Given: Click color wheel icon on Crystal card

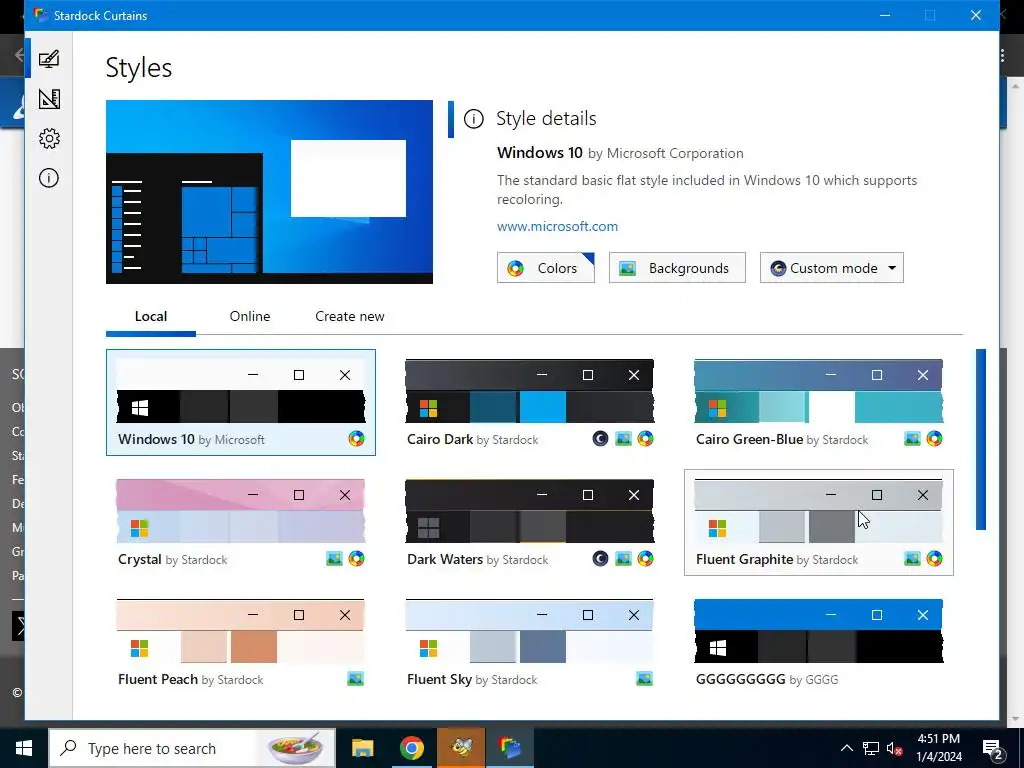Looking at the screenshot, I should (357, 559).
